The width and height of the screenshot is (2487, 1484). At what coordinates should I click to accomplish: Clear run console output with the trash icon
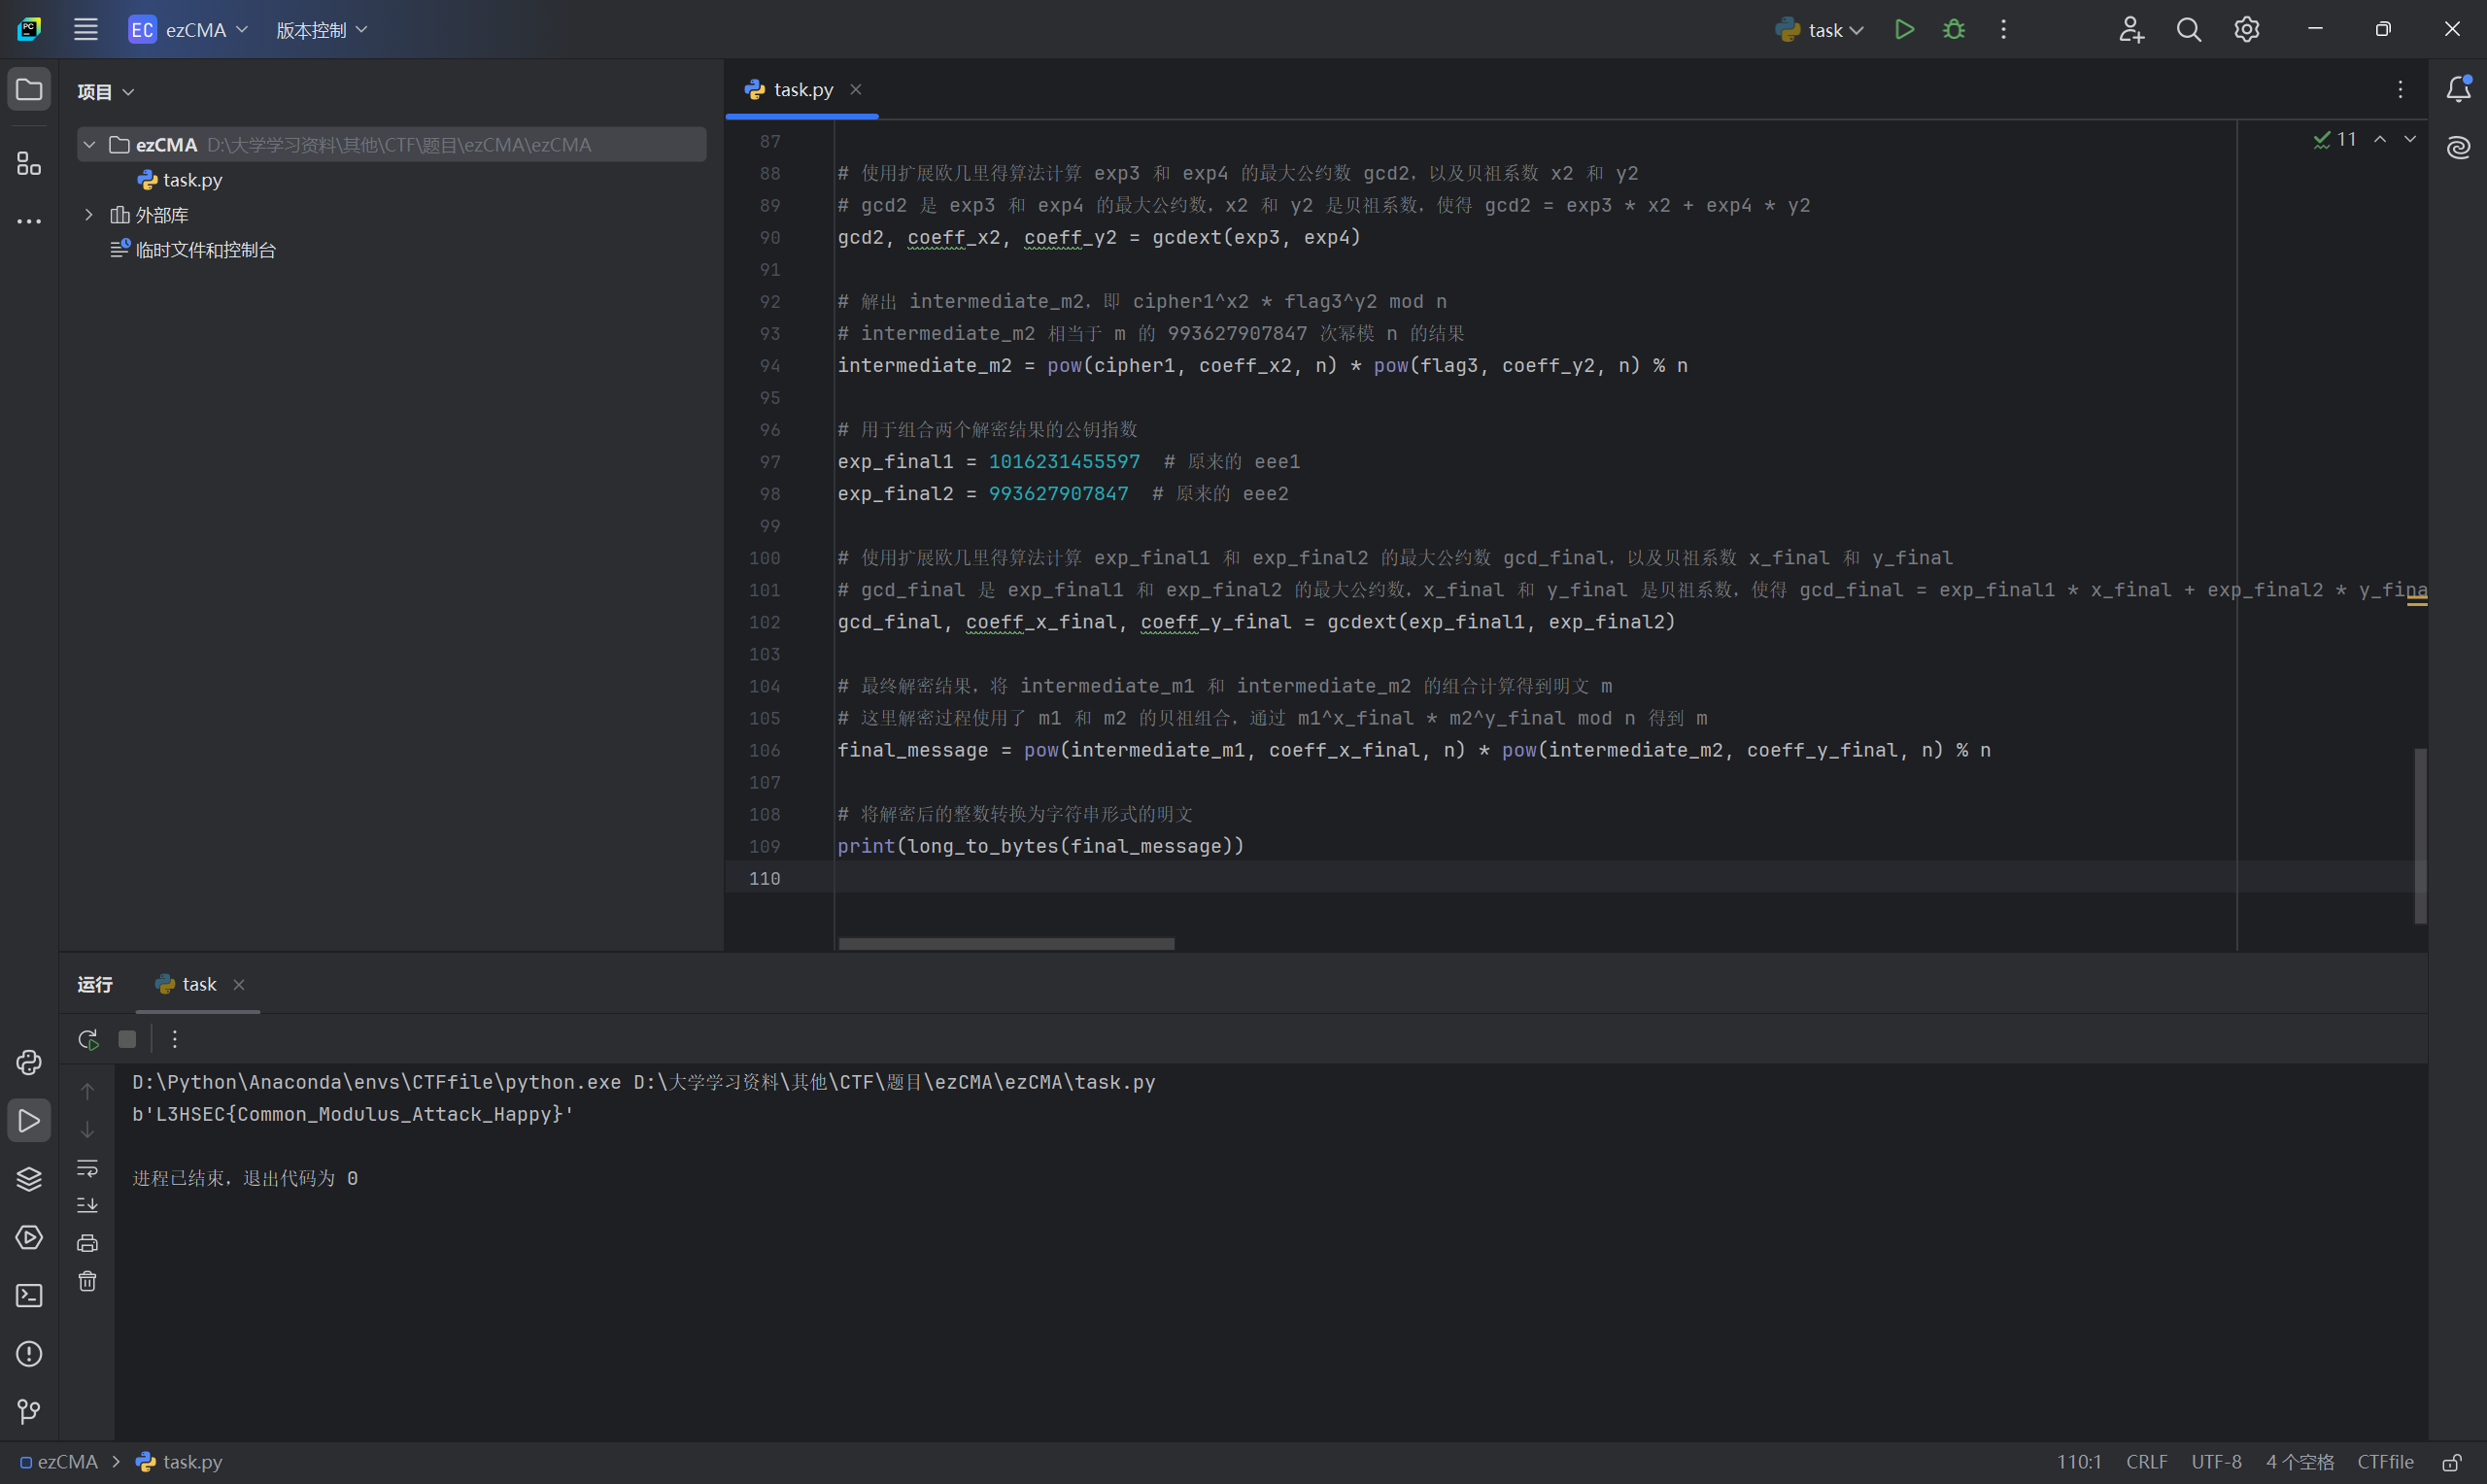pos(88,1281)
